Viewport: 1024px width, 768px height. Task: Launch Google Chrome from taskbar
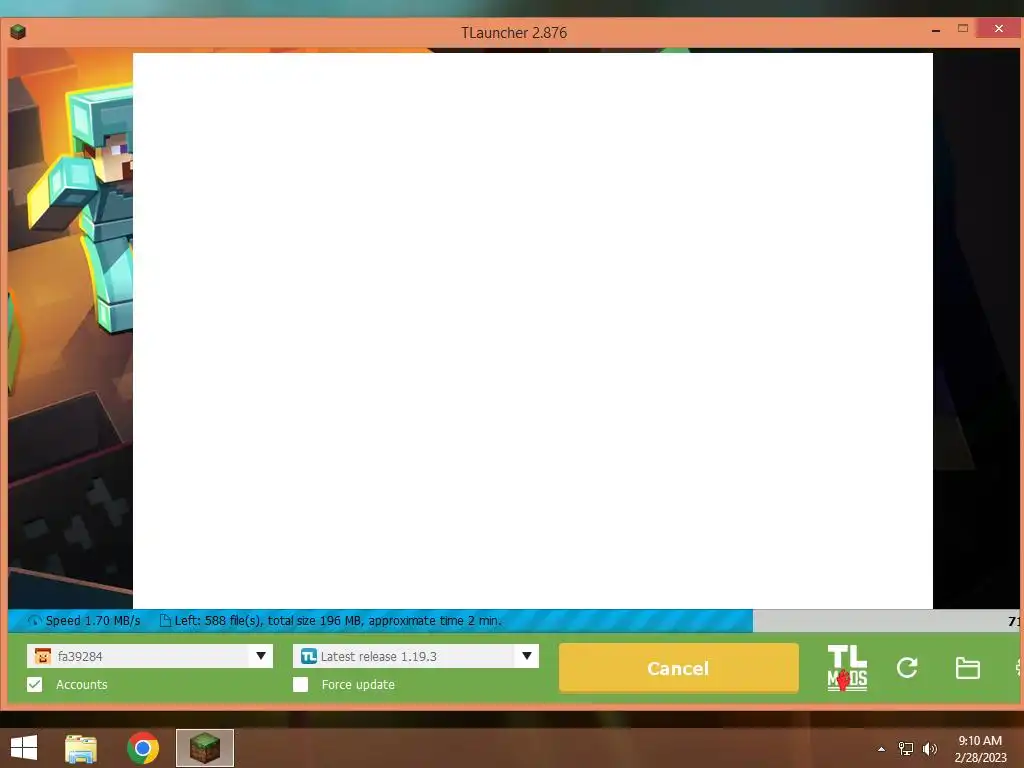point(143,748)
